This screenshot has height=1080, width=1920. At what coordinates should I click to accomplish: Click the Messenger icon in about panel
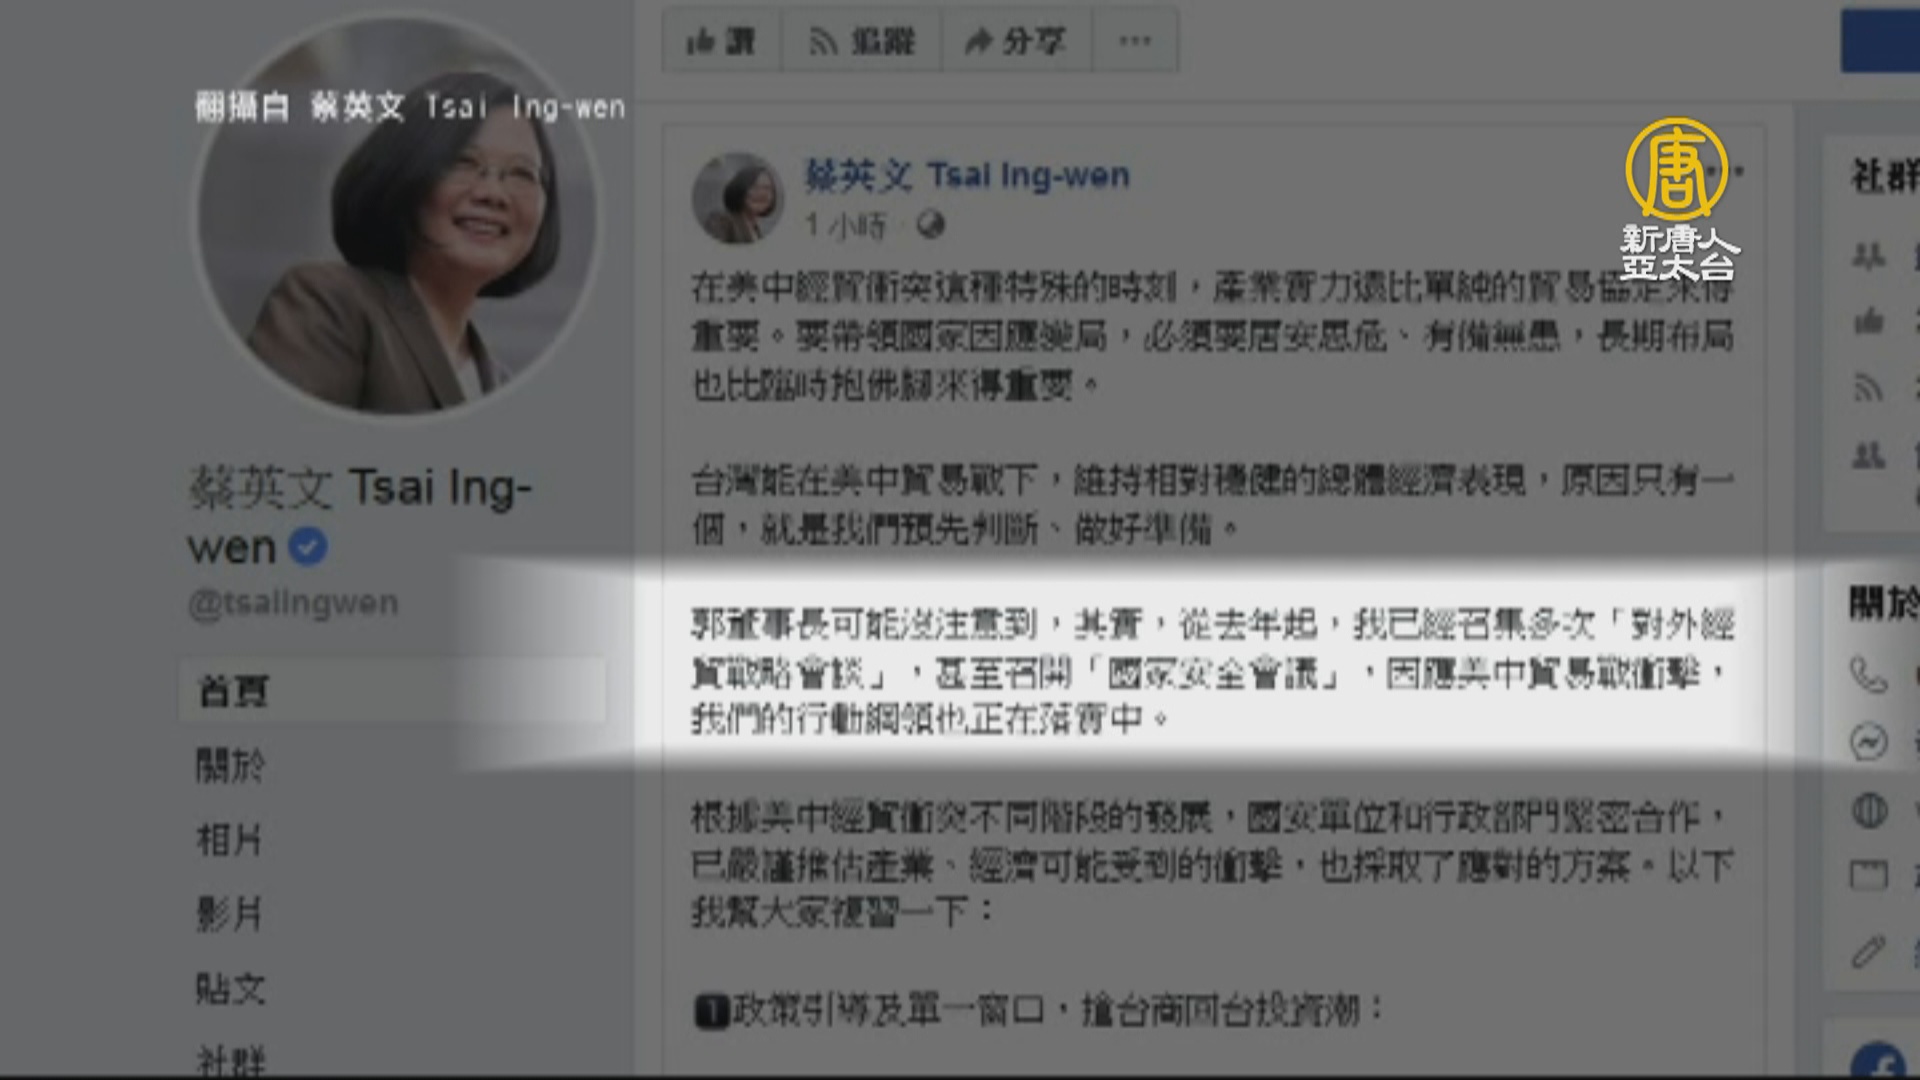(x=1868, y=742)
